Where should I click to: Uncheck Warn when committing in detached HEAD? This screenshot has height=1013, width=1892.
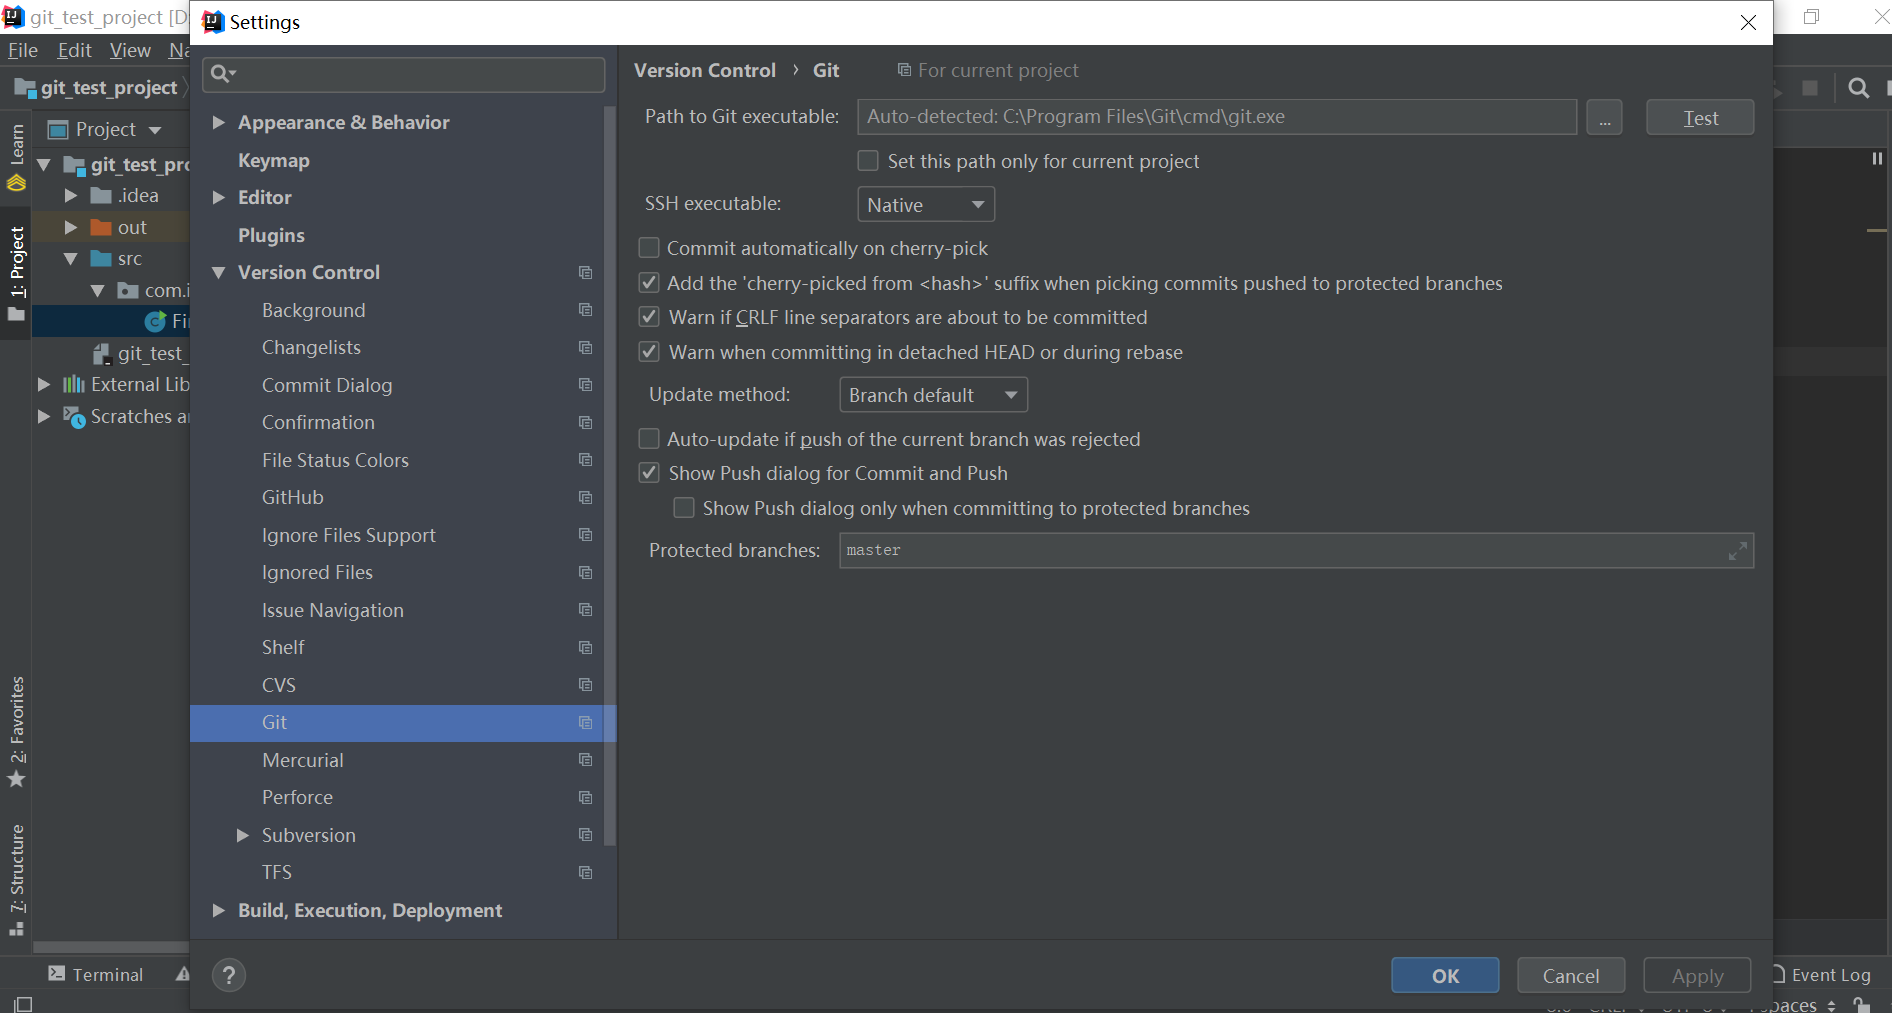(x=649, y=352)
